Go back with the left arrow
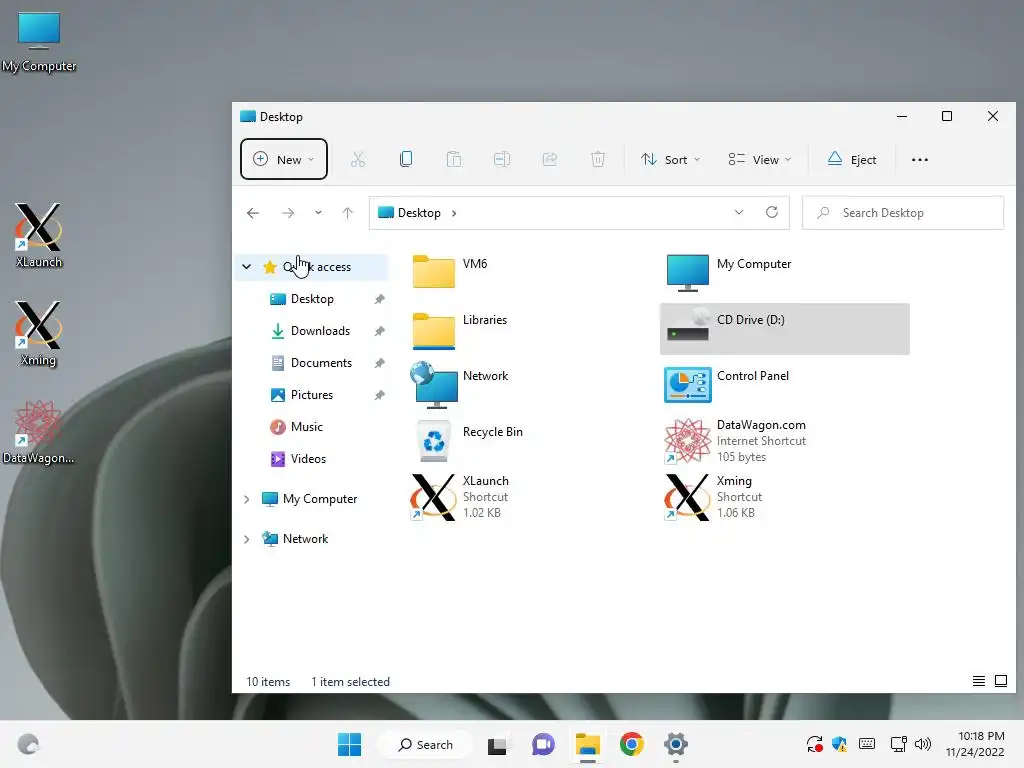Screen dimensions: 1024x768 pos(253,213)
